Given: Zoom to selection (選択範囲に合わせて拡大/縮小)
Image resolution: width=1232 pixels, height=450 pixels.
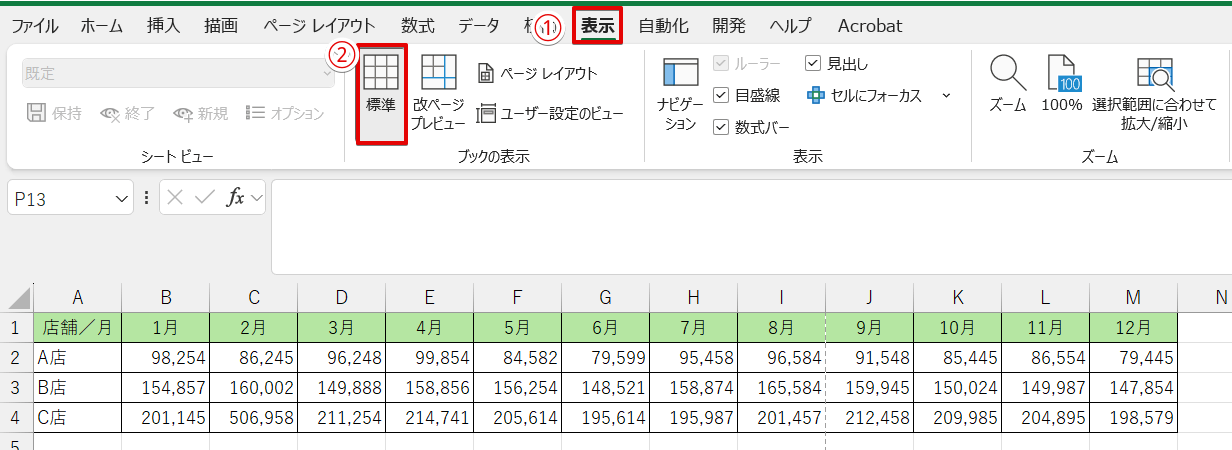Looking at the screenshot, I should click(x=1155, y=94).
